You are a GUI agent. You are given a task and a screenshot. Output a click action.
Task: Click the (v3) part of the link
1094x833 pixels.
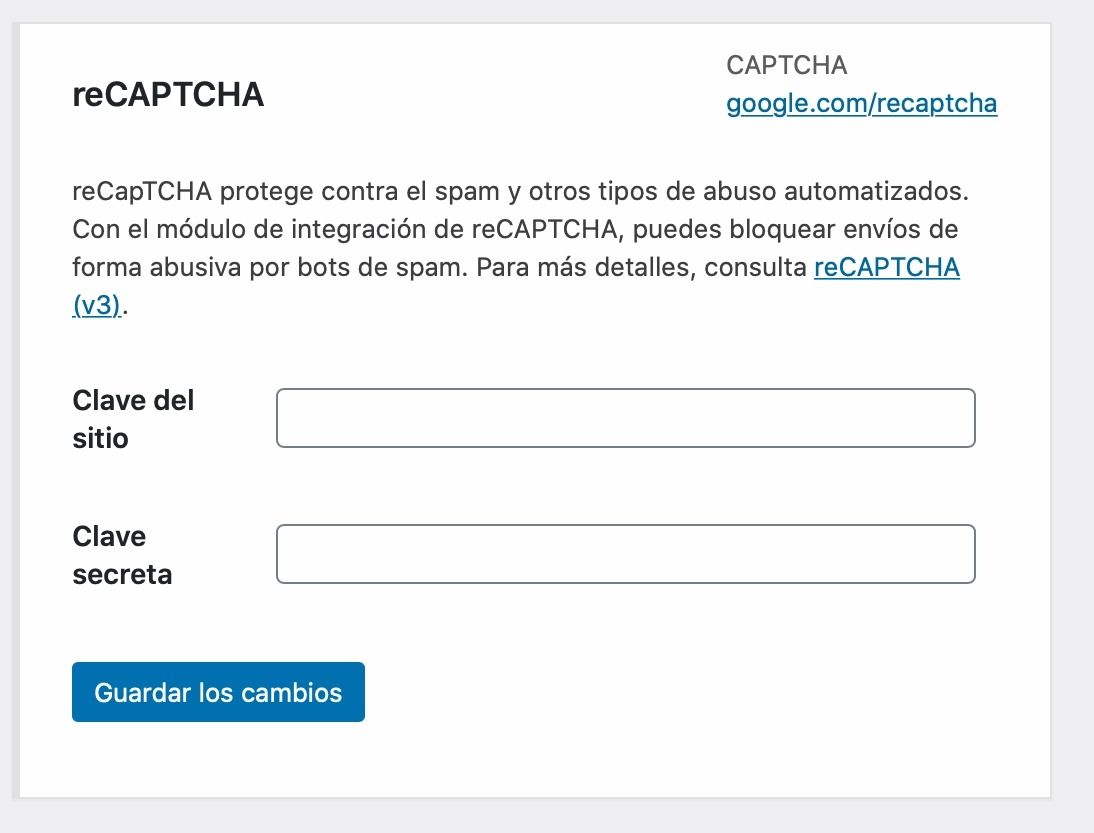(x=97, y=306)
